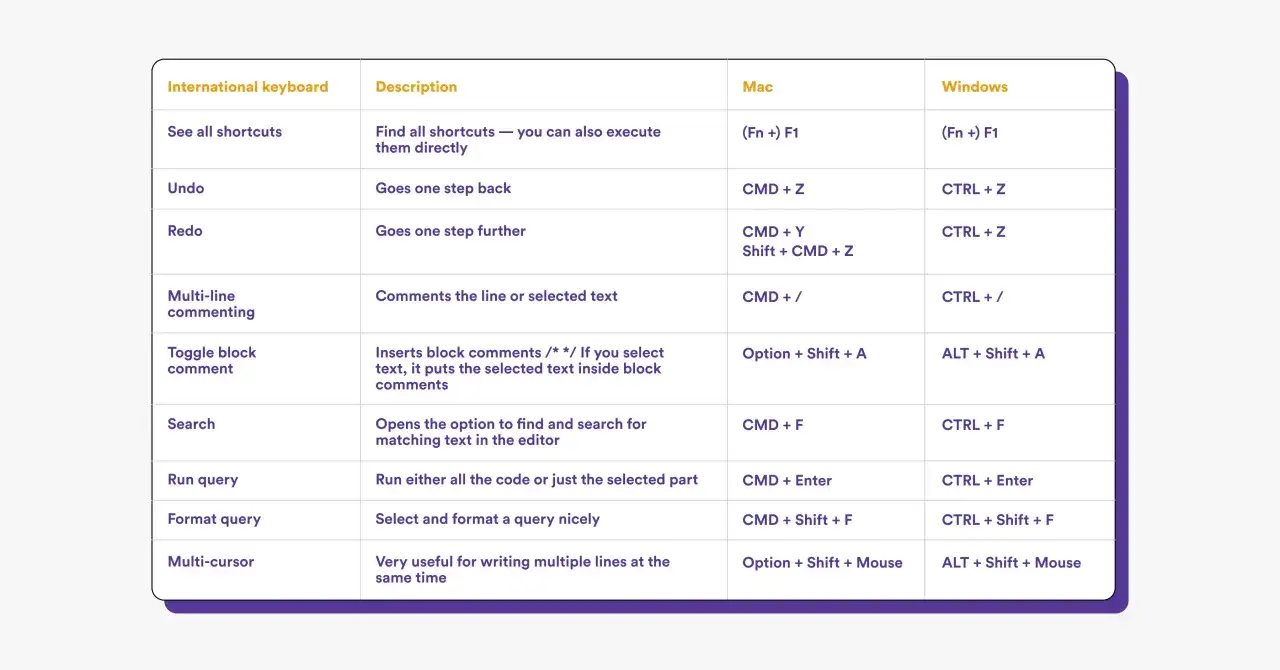Select the "Multi-cursor" row label
Image resolution: width=1280 pixels, height=670 pixels.
[x=210, y=562]
